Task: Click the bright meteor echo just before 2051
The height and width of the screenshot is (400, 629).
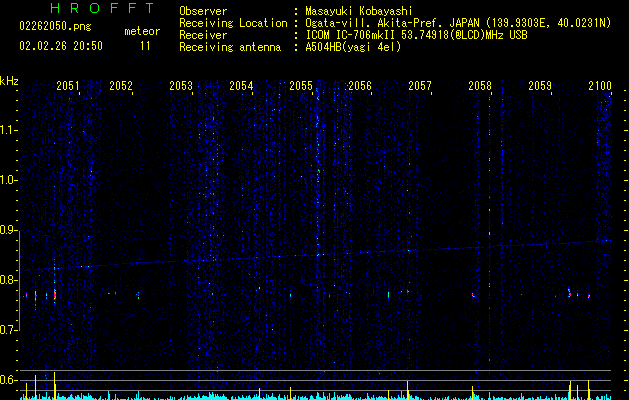Action: pyautogui.click(x=55, y=295)
